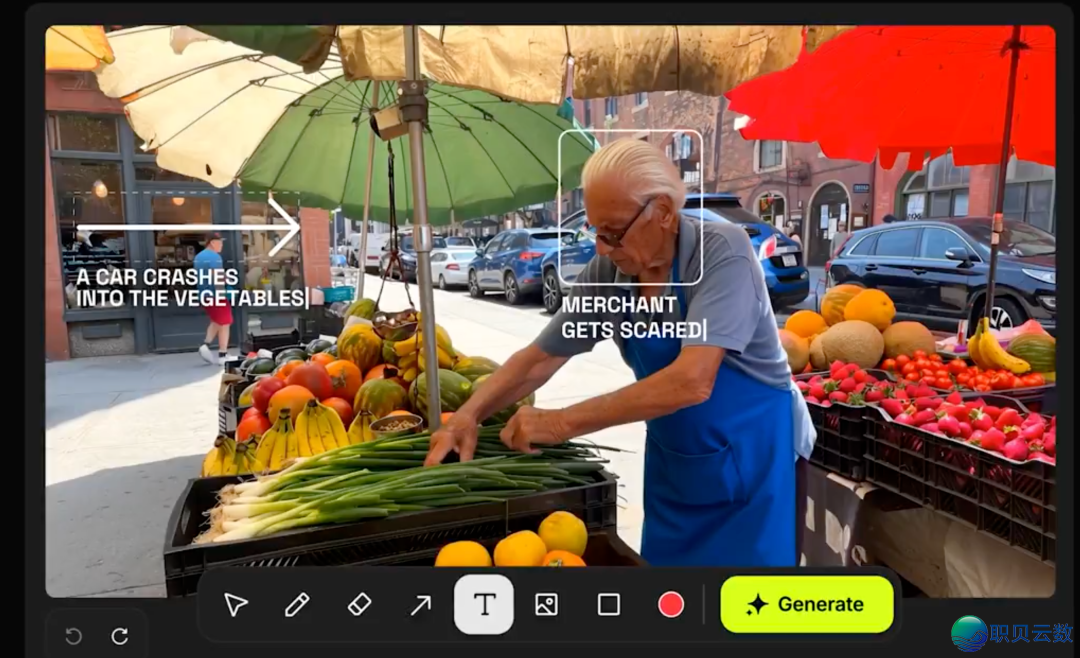Select the Pencil drawing tool

(x=297, y=605)
